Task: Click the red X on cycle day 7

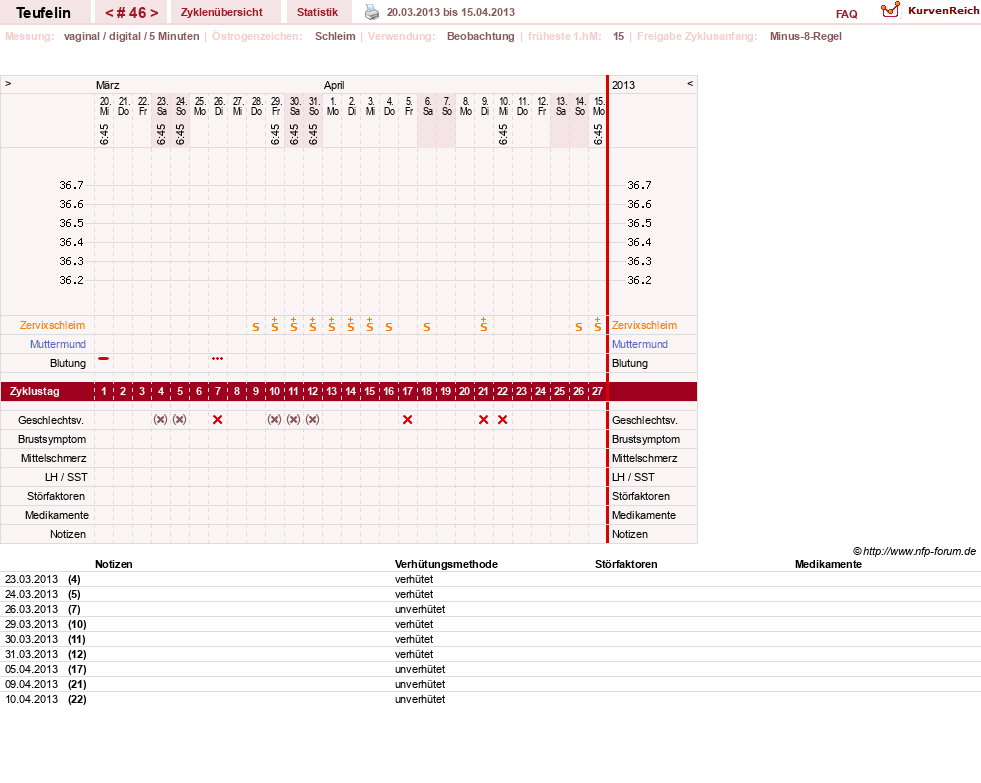Action: click(217, 420)
